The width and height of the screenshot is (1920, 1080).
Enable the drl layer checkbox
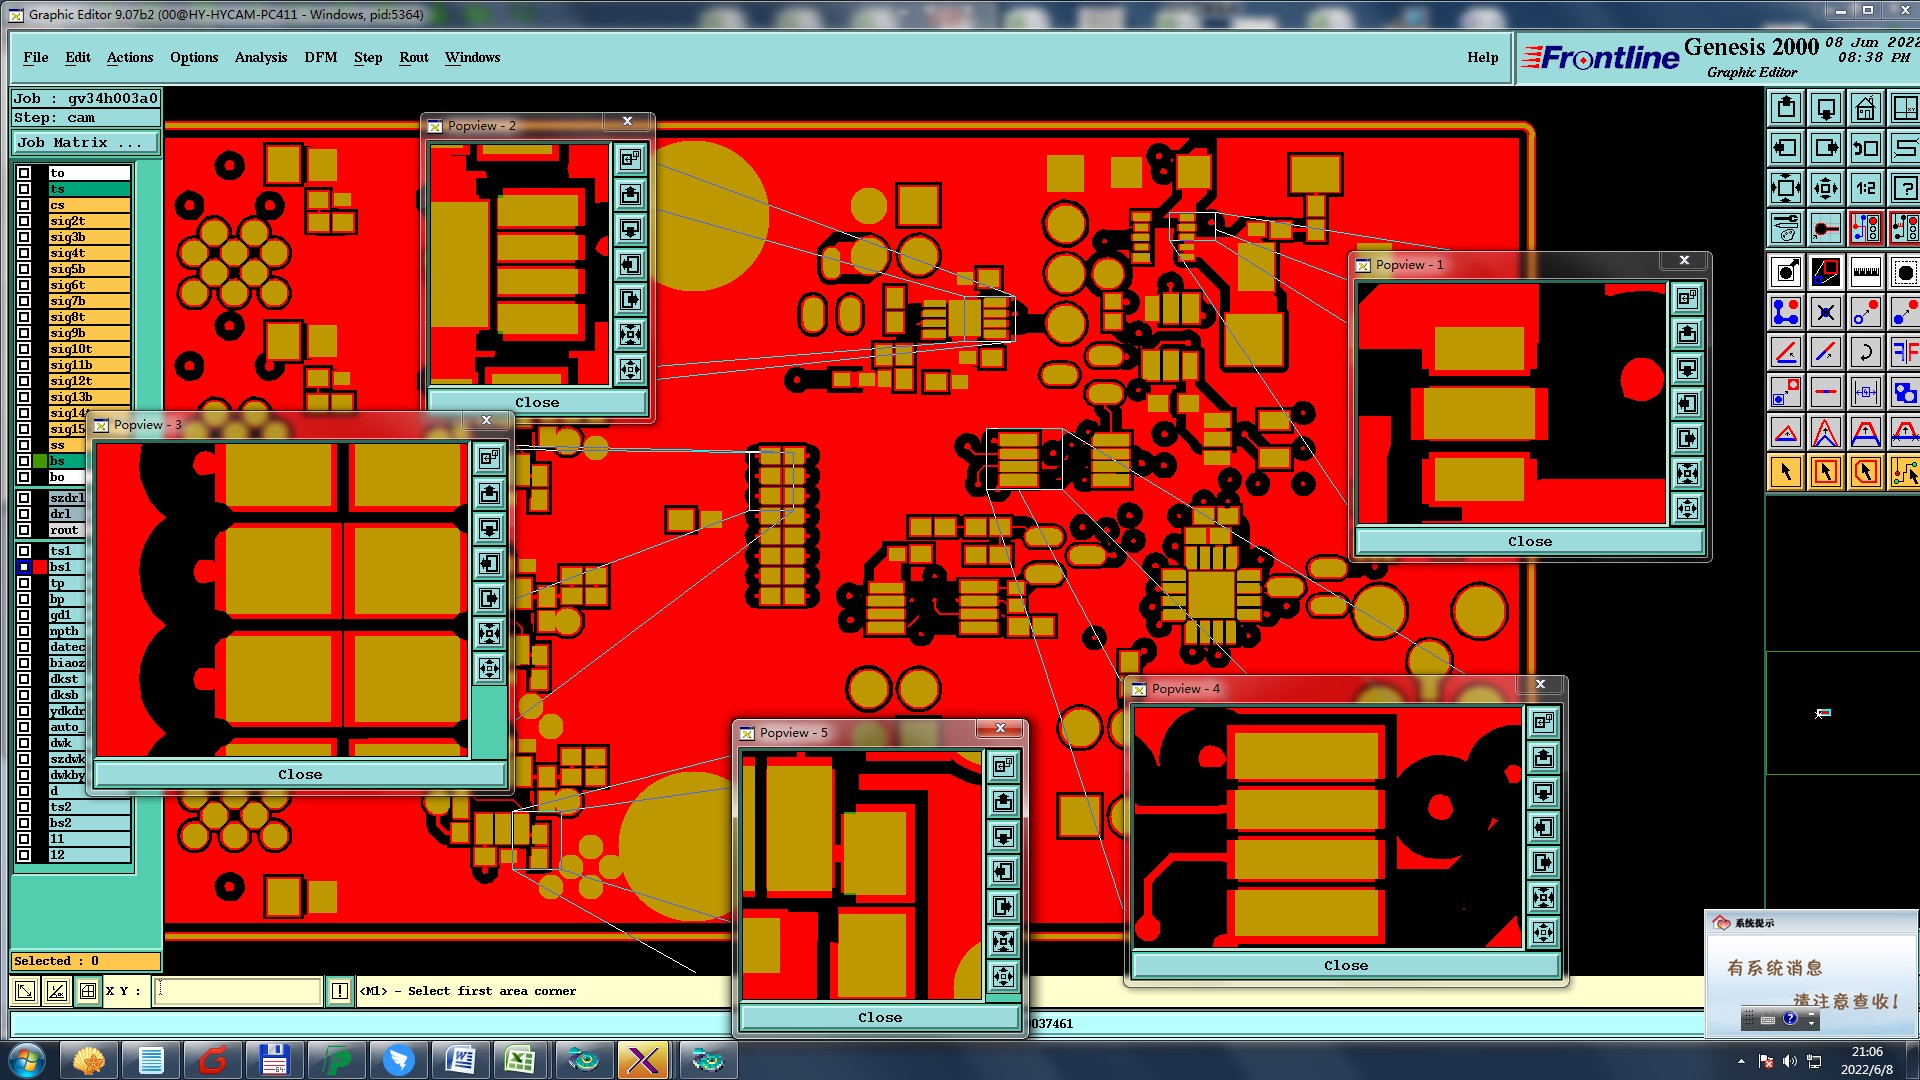(24, 514)
